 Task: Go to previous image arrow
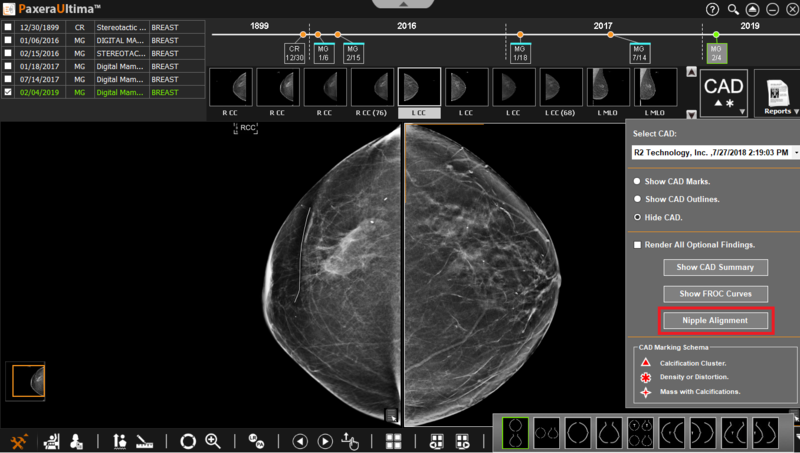pos(299,441)
